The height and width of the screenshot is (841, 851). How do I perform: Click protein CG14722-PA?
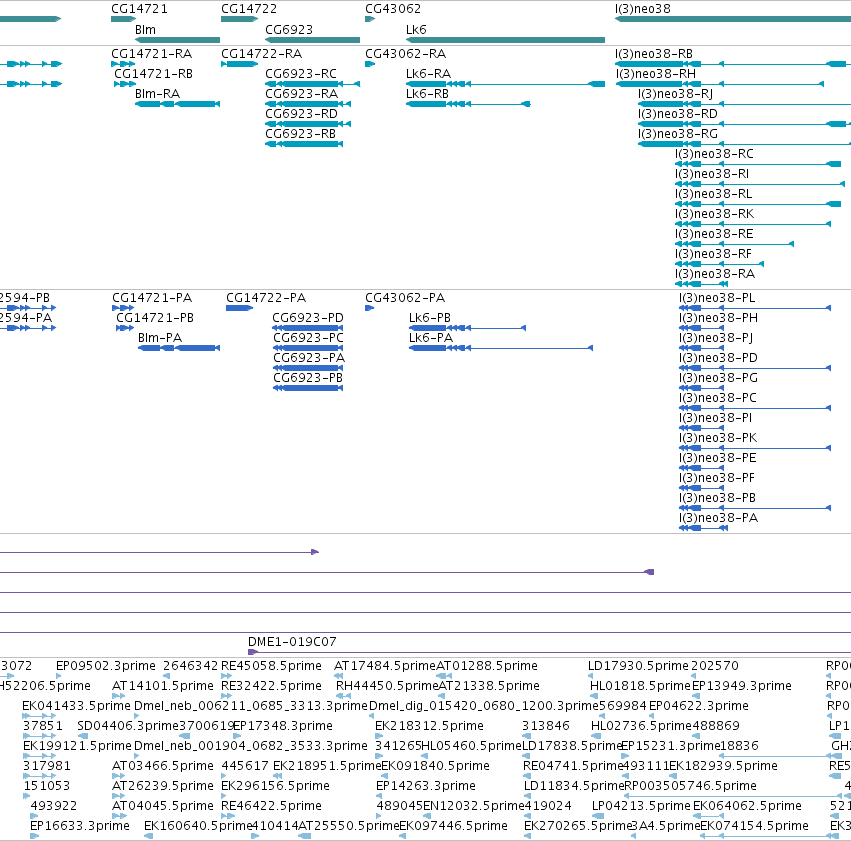coord(266,298)
